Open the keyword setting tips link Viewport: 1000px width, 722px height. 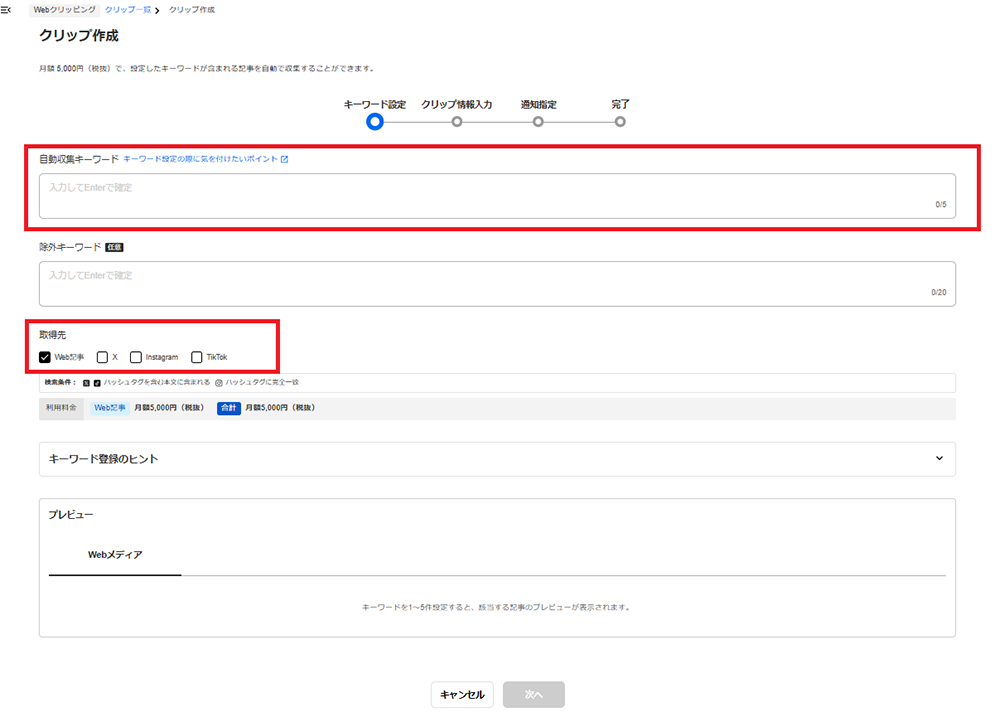point(200,159)
